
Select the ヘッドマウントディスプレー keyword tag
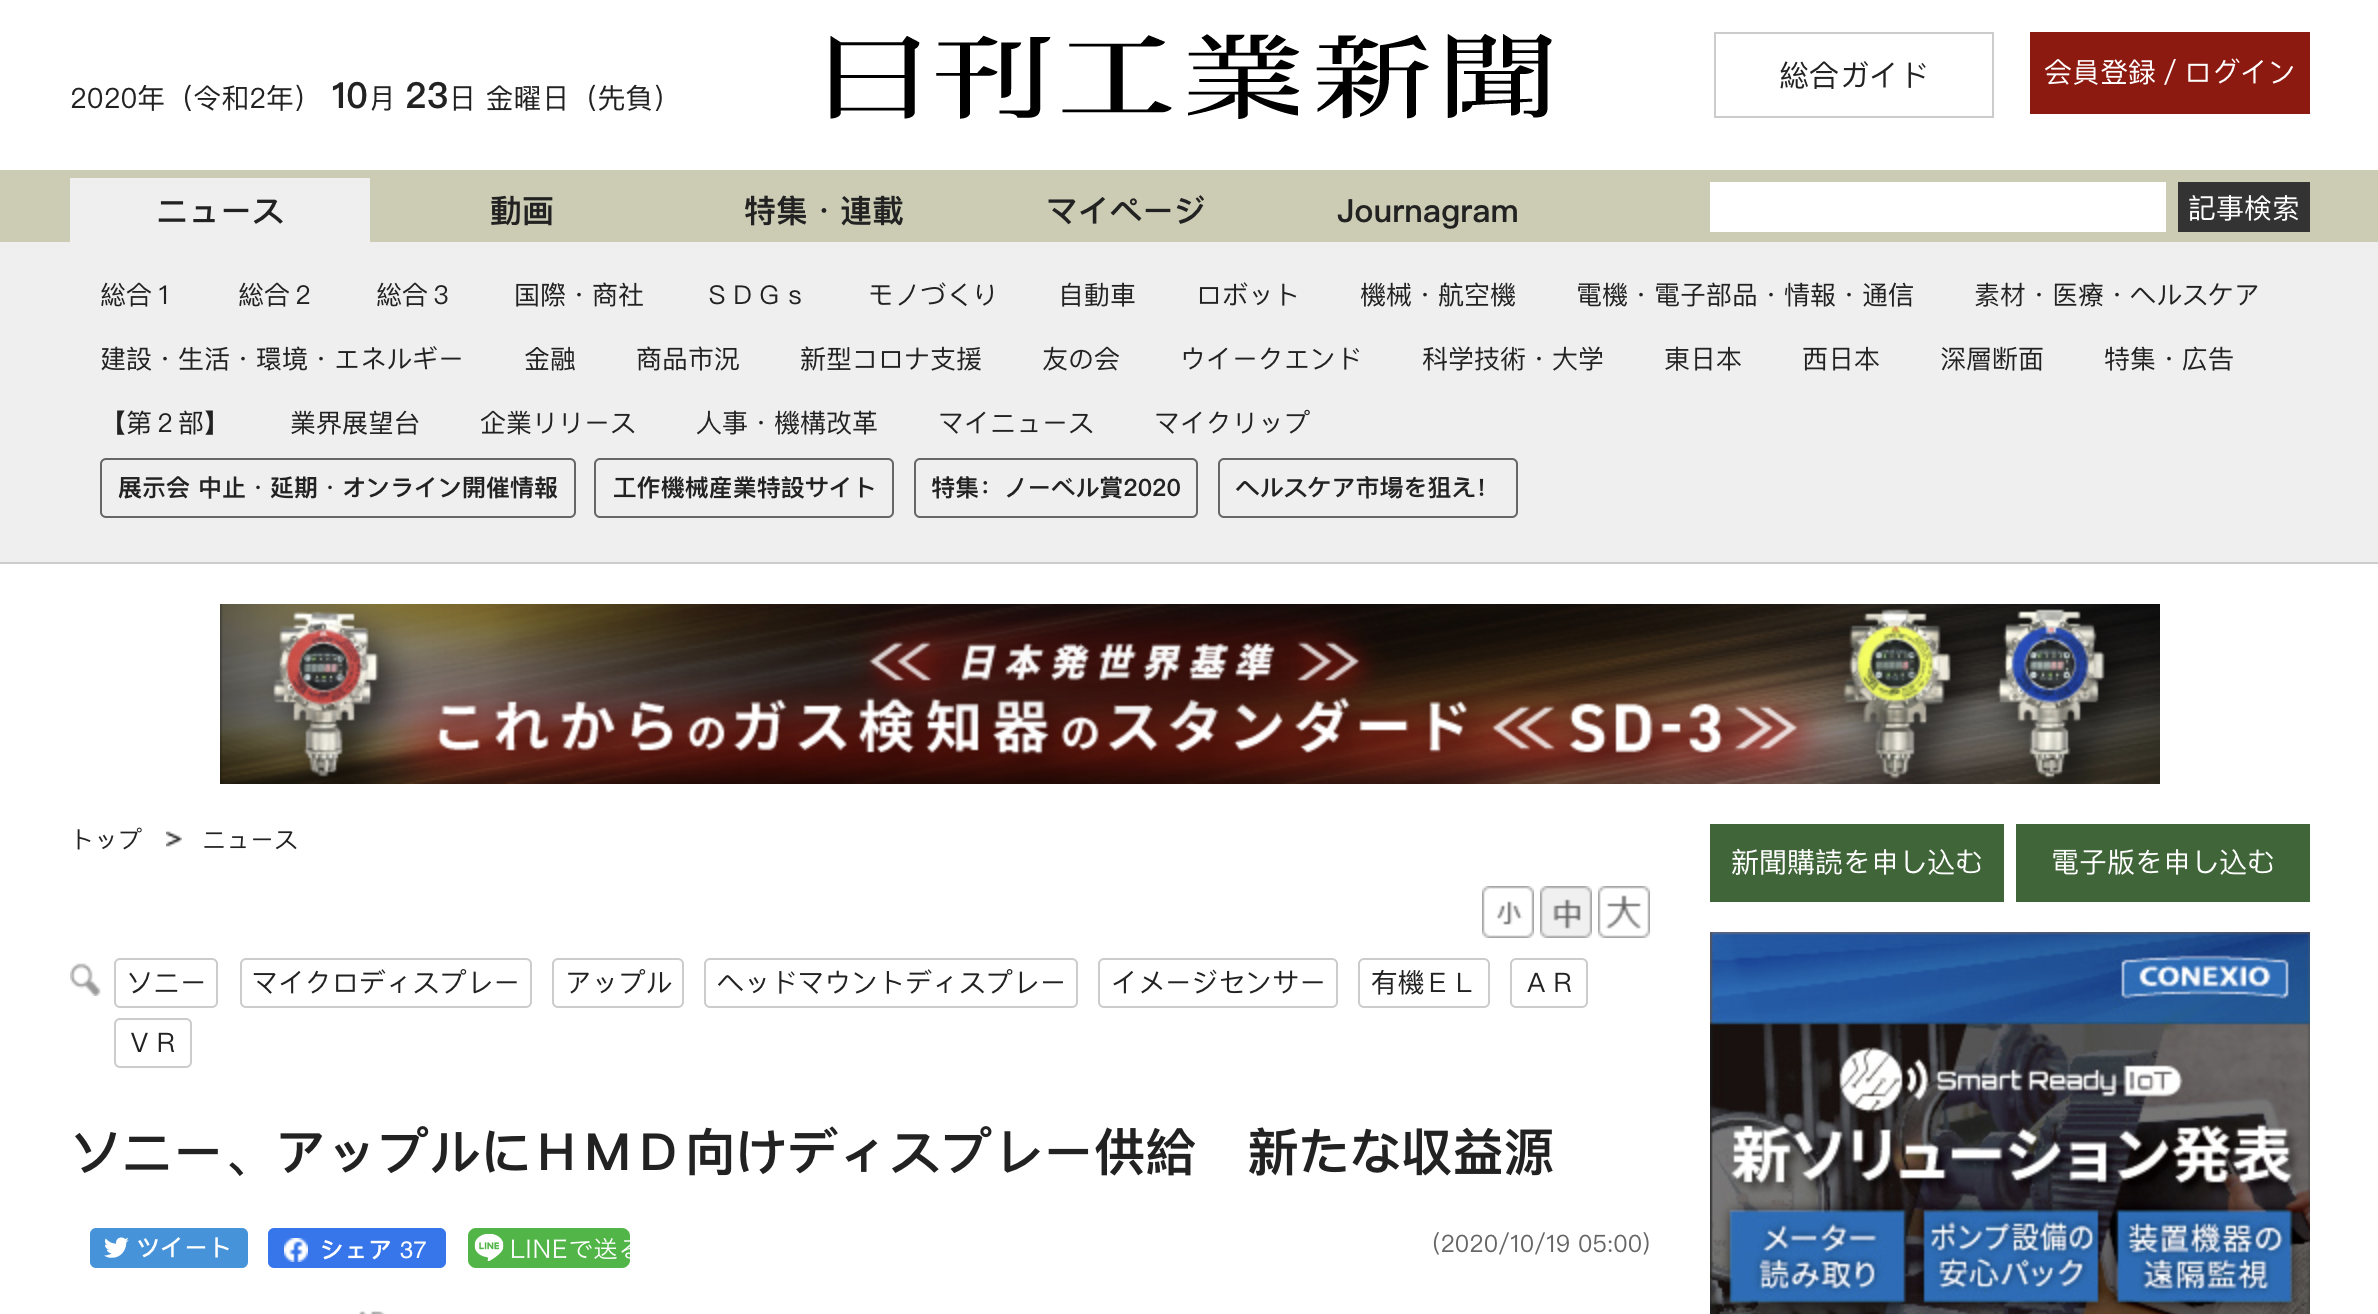coord(891,983)
